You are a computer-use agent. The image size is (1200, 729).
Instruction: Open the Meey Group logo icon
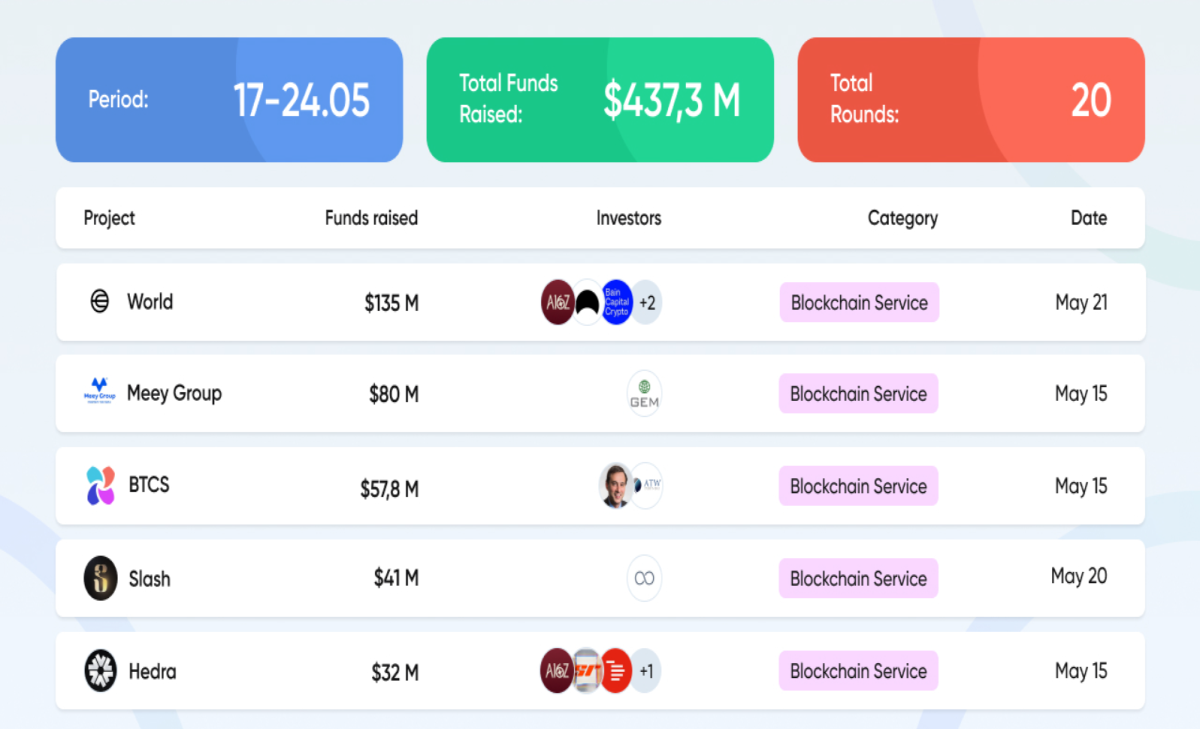(x=100, y=390)
